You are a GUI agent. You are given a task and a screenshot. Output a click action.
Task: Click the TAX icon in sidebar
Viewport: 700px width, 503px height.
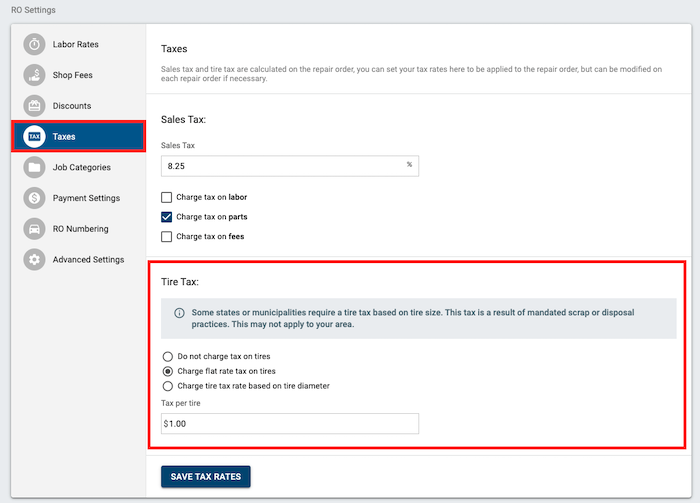pyautogui.click(x=34, y=137)
